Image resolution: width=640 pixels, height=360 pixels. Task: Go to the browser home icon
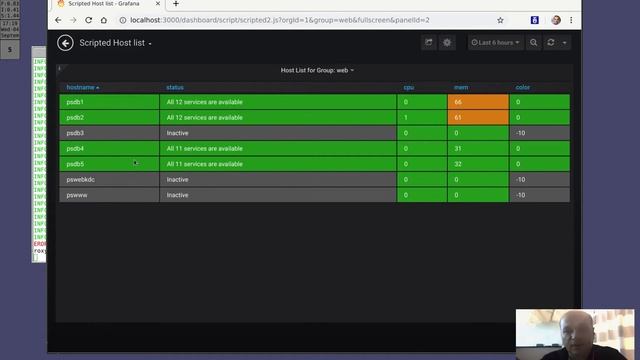click(x=104, y=20)
